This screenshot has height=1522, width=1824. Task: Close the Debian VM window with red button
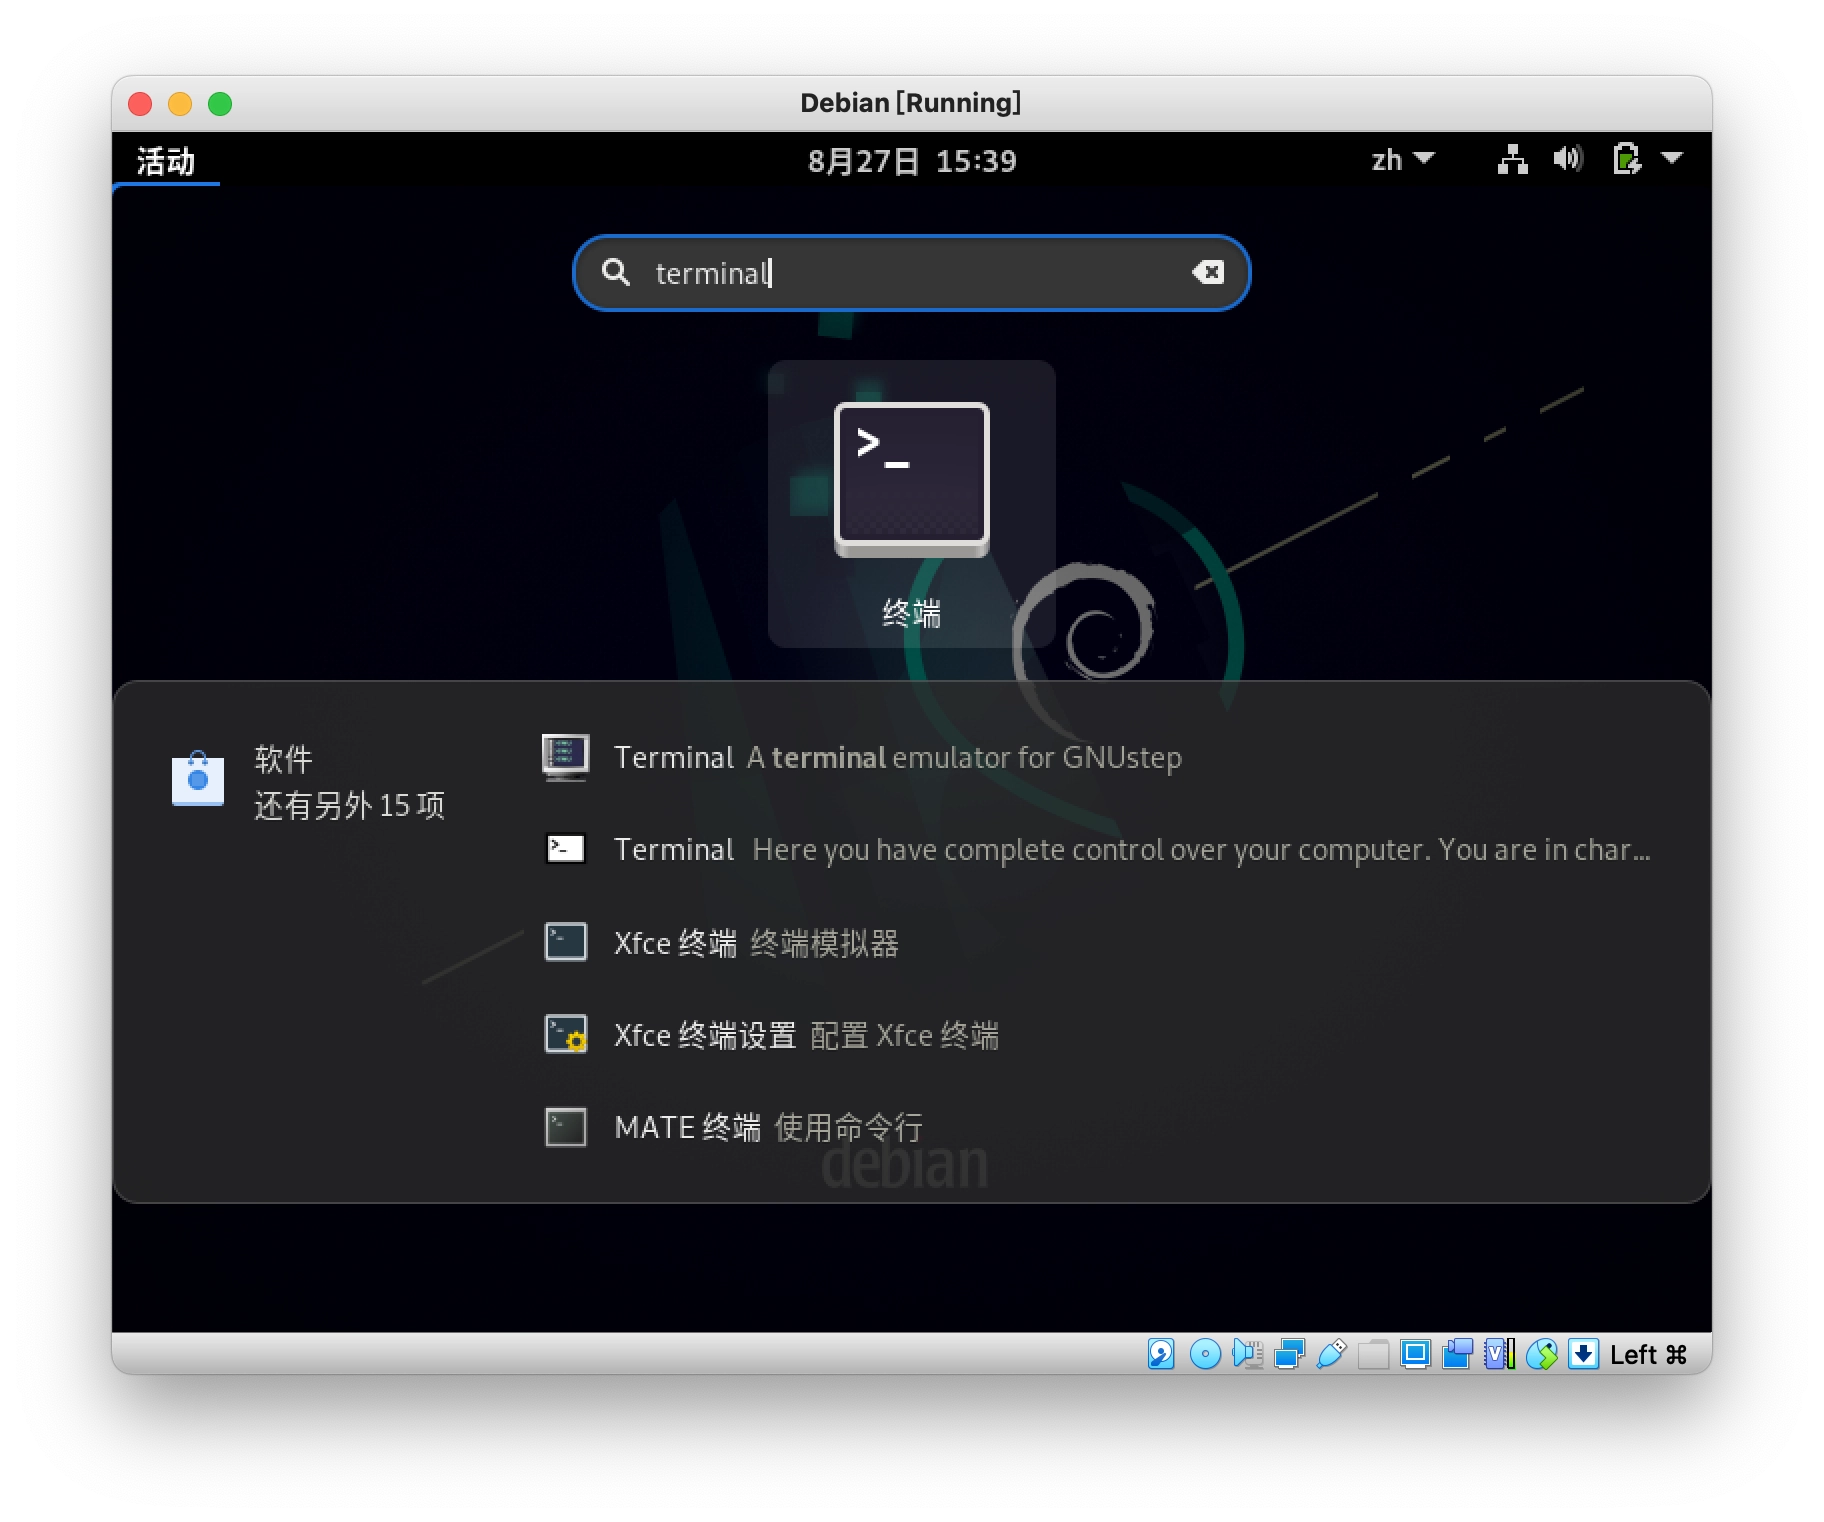click(140, 104)
